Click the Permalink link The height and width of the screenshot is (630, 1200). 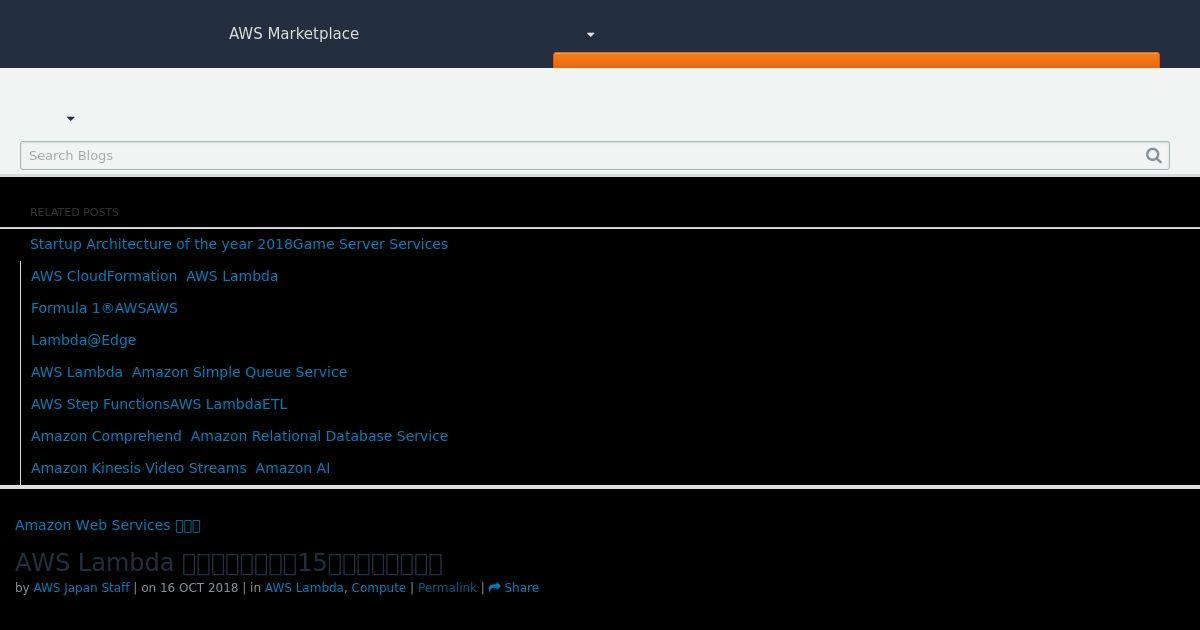coord(447,588)
